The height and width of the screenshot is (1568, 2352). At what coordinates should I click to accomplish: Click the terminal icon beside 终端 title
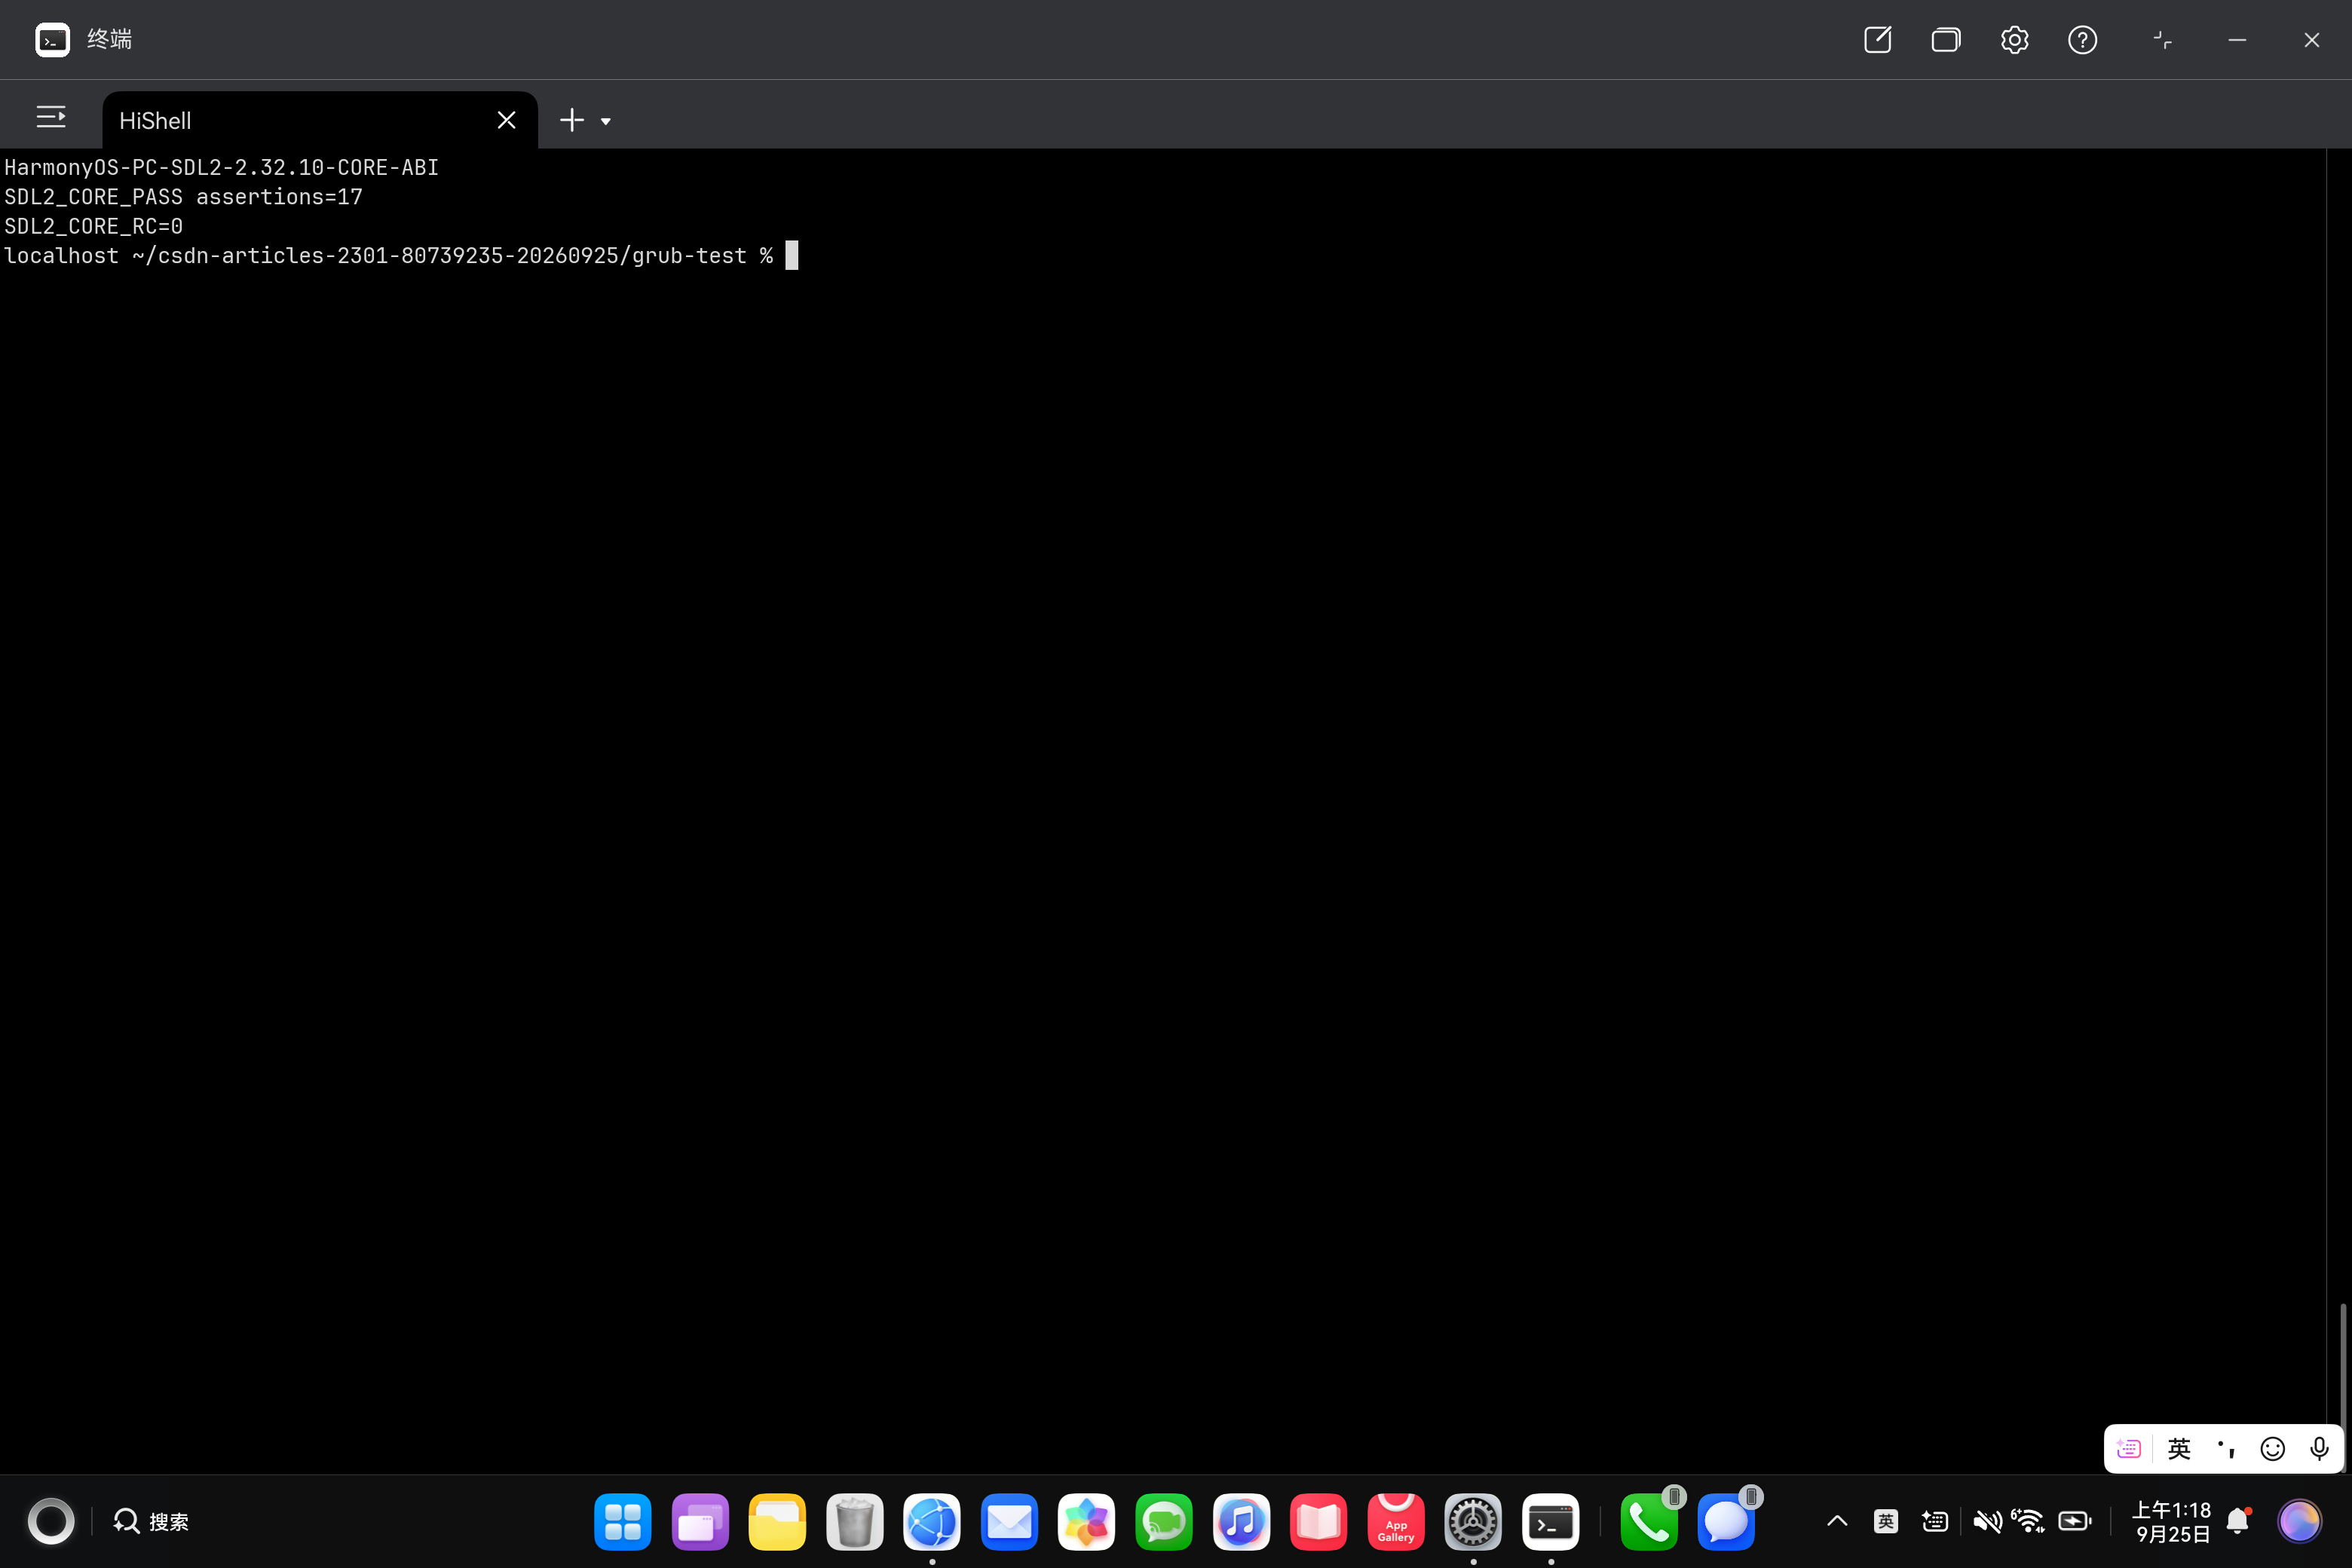tap(52, 40)
